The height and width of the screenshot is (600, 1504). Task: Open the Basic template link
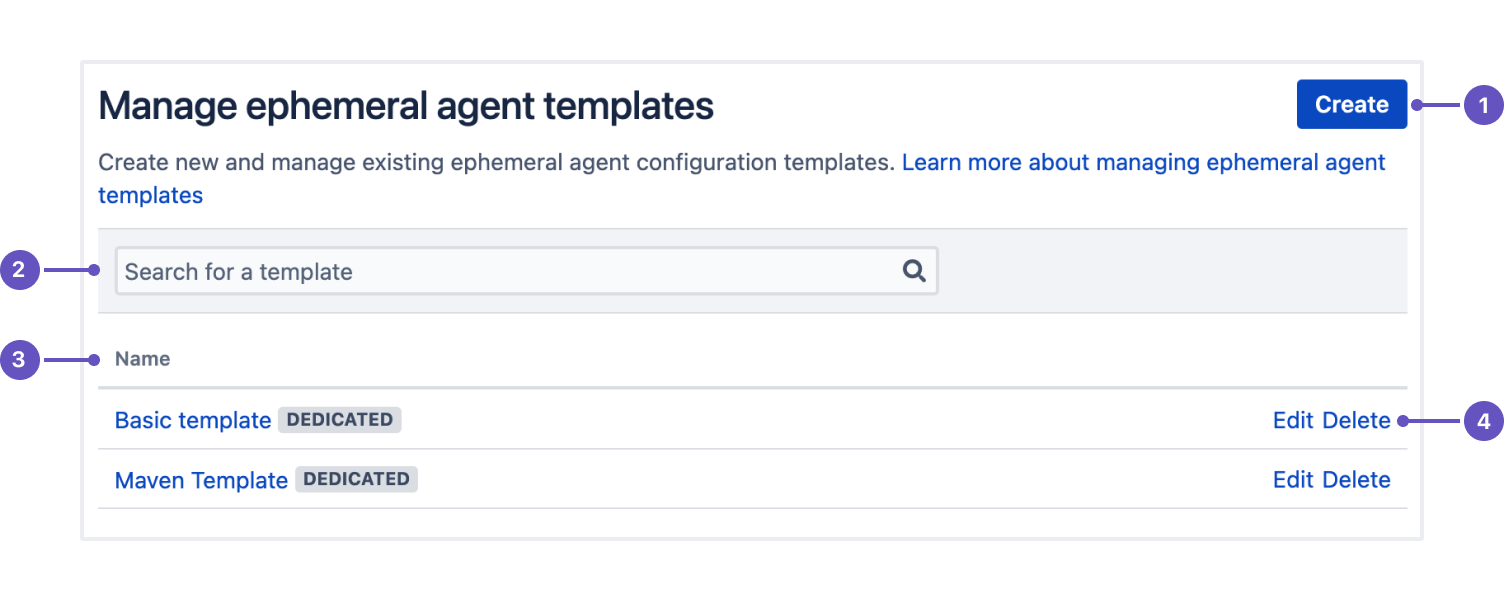[193, 421]
